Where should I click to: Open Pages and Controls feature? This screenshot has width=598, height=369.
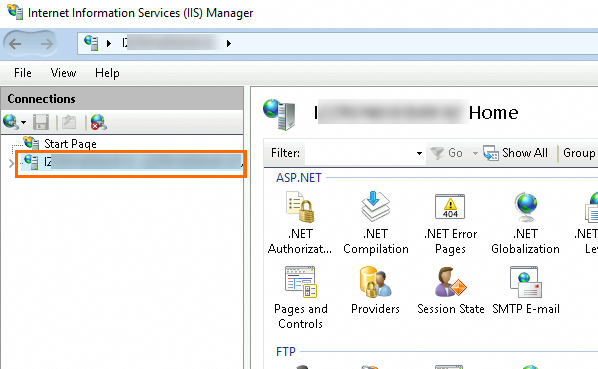[x=301, y=298]
